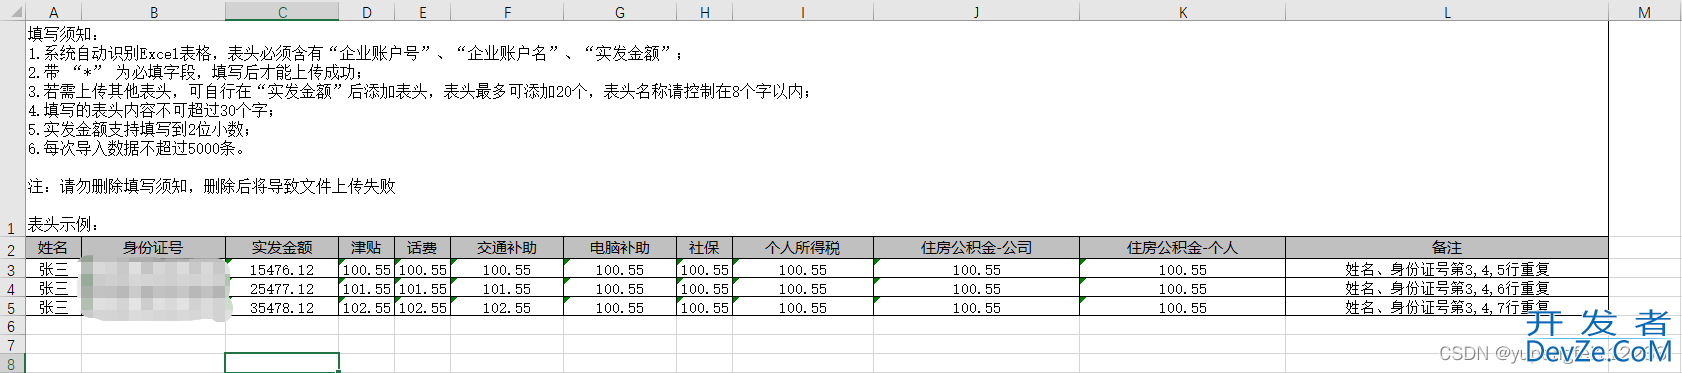
Task: Select the 35478.12 amount cell
Action: point(282,308)
